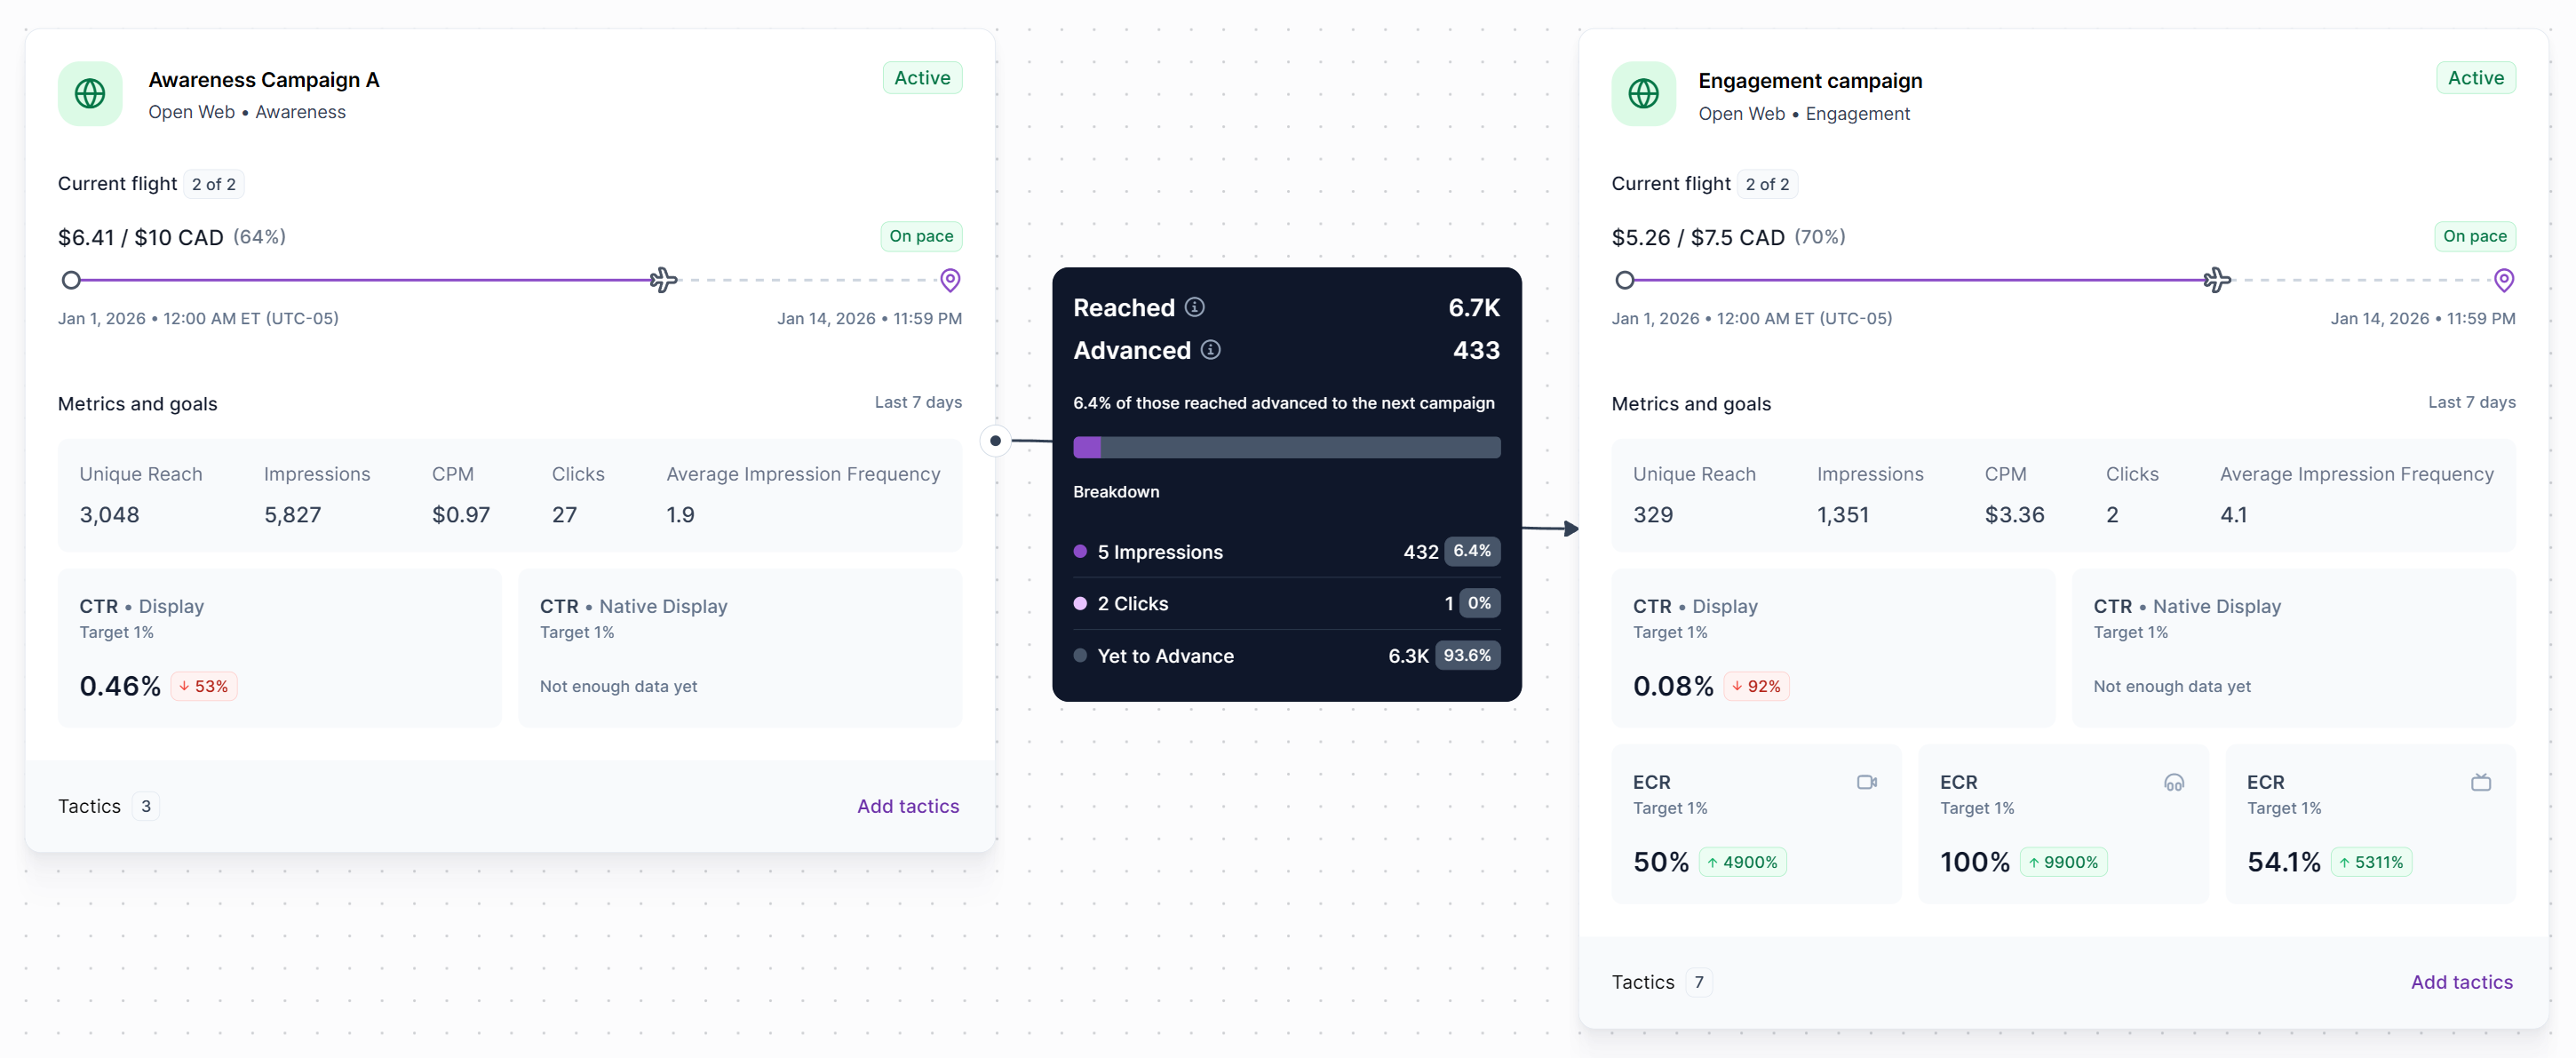Click Engagement campaign globe icon
Image resolution: width=2576 pixels, height=1058 pixels.
[x=1643, y=94]
